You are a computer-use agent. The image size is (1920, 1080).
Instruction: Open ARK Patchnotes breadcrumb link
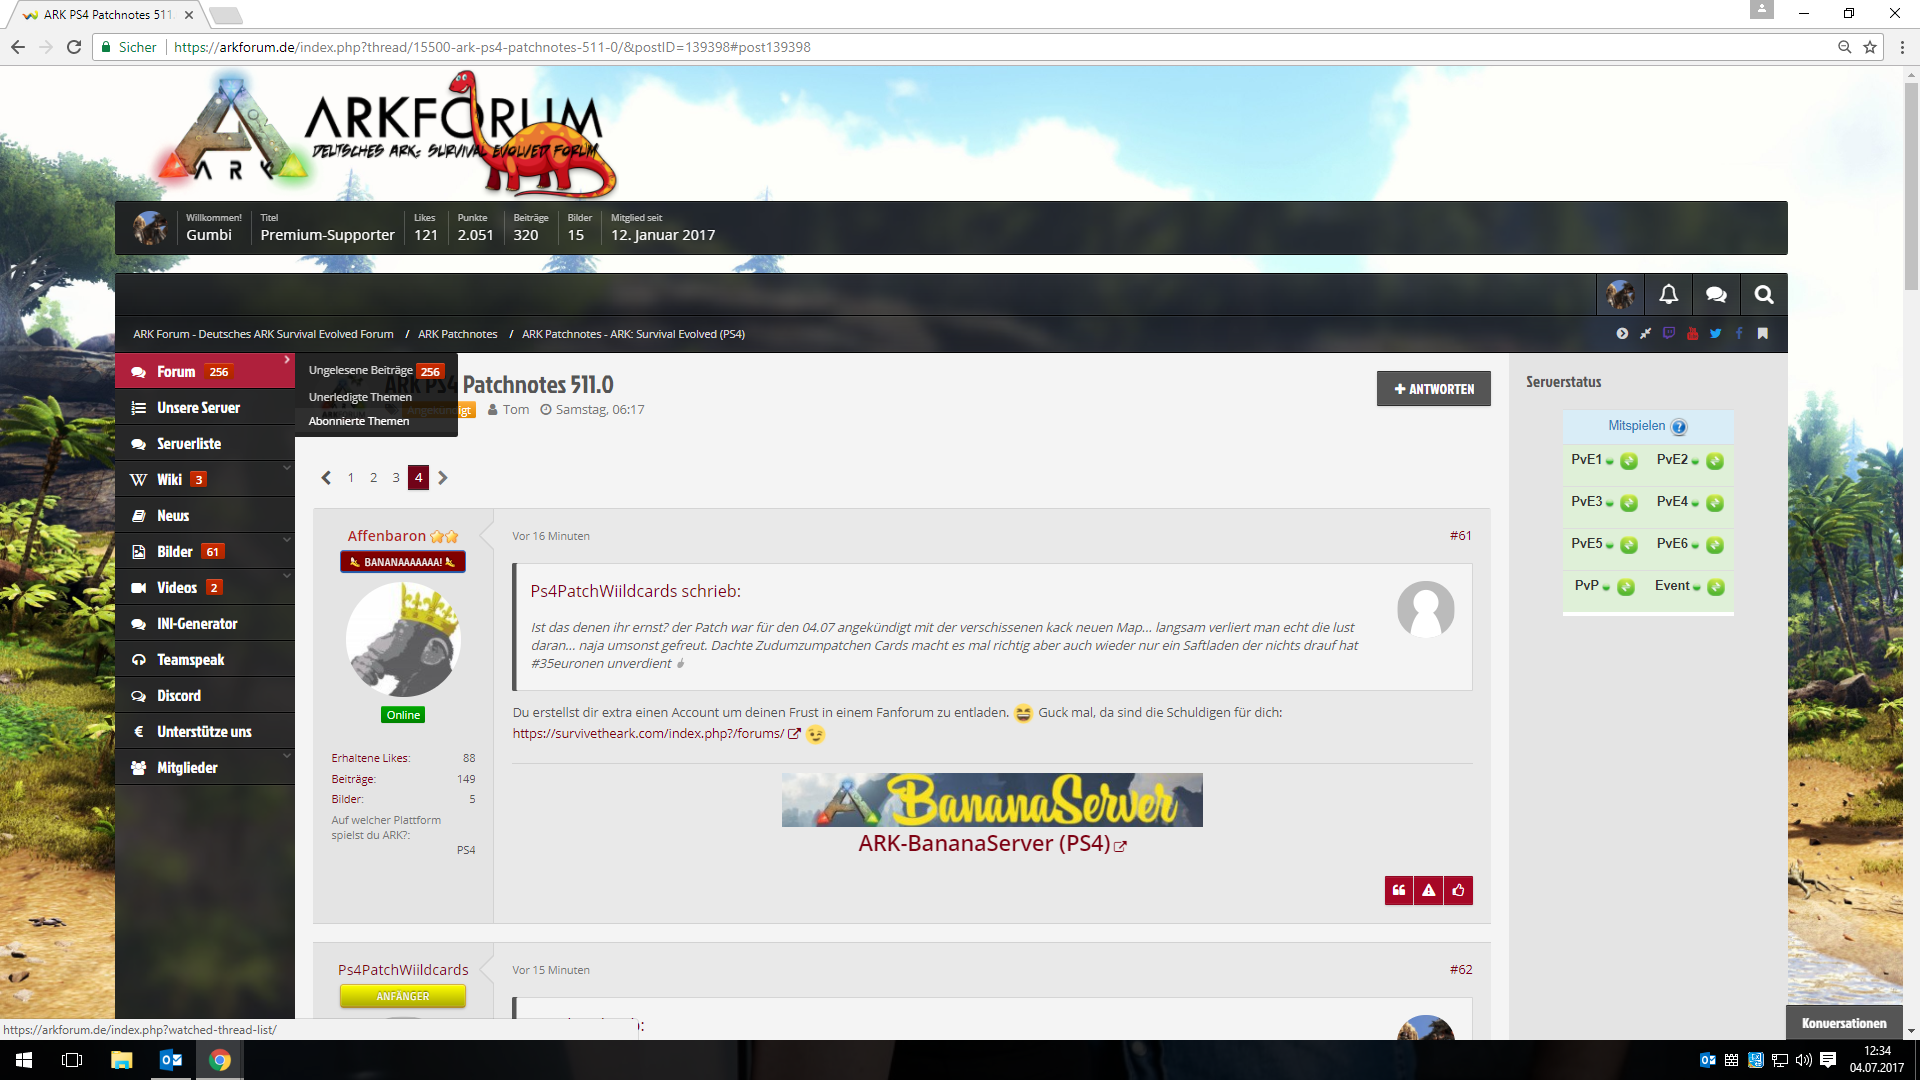coord(457,334)
